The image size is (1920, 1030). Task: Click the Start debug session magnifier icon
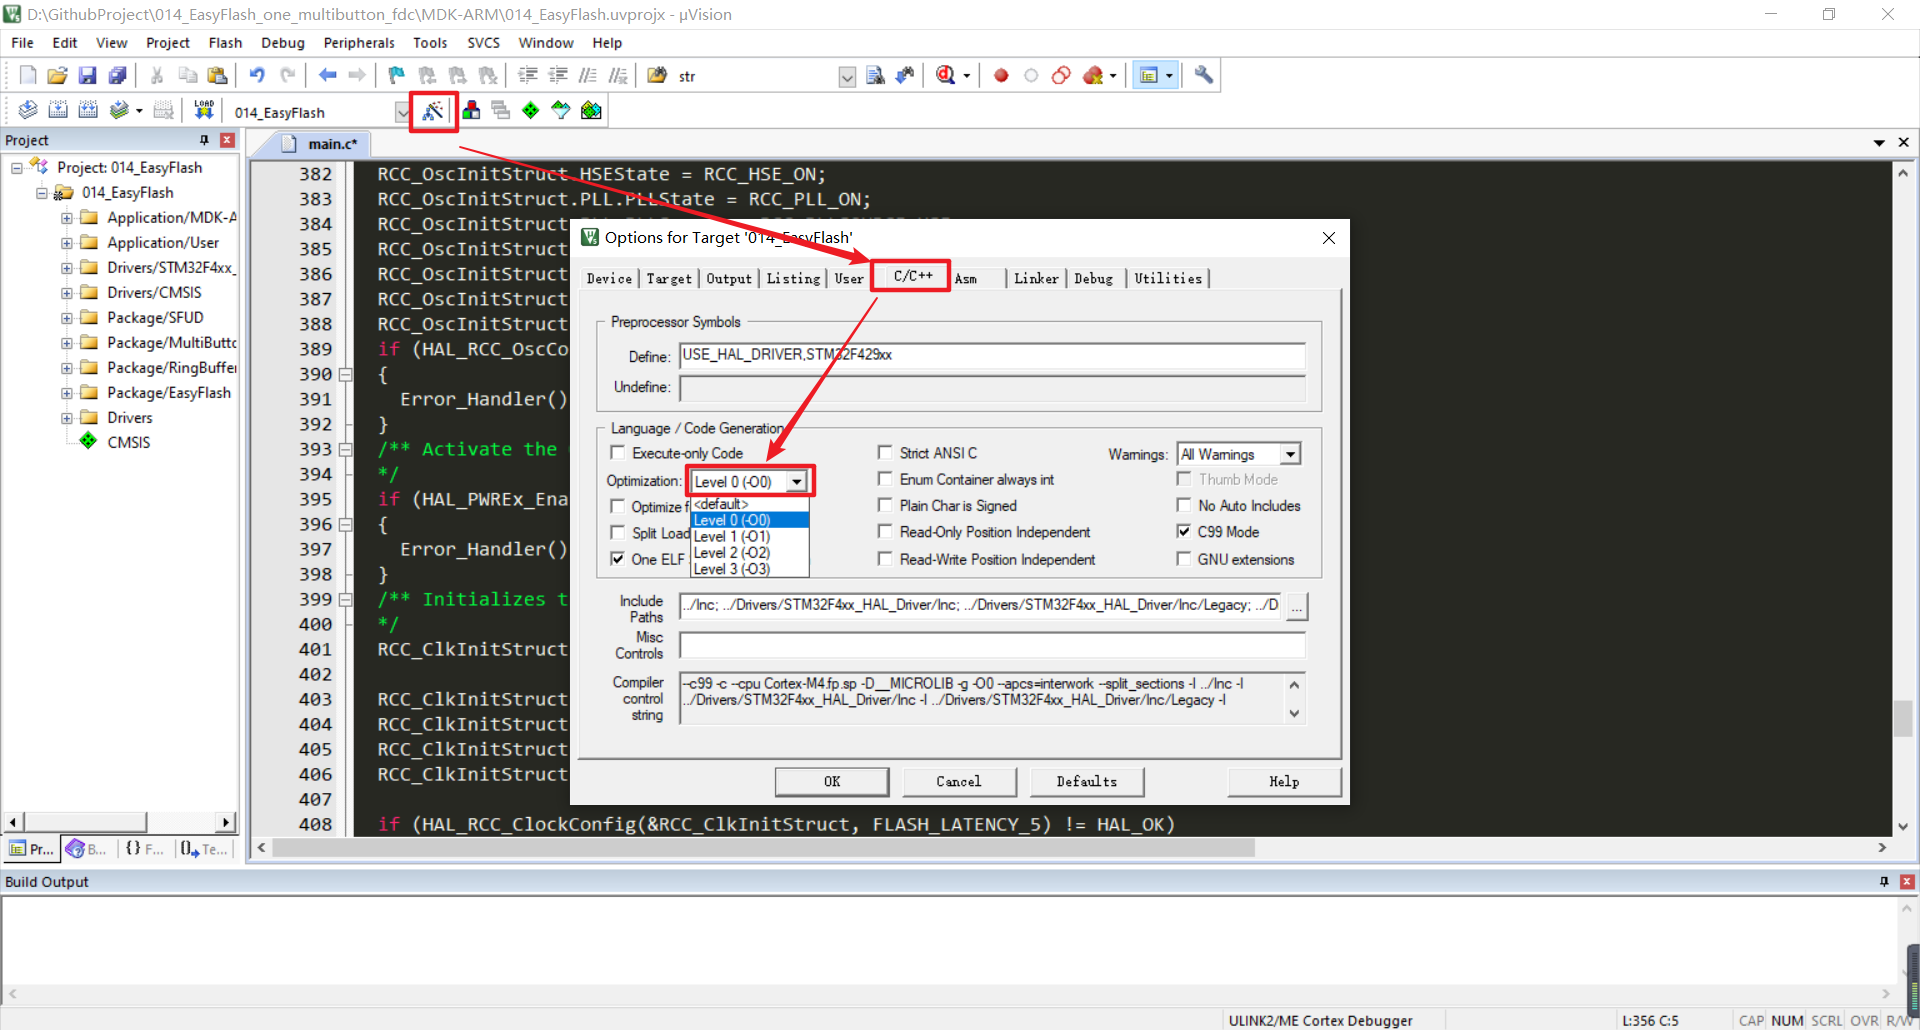pos(946,75)
